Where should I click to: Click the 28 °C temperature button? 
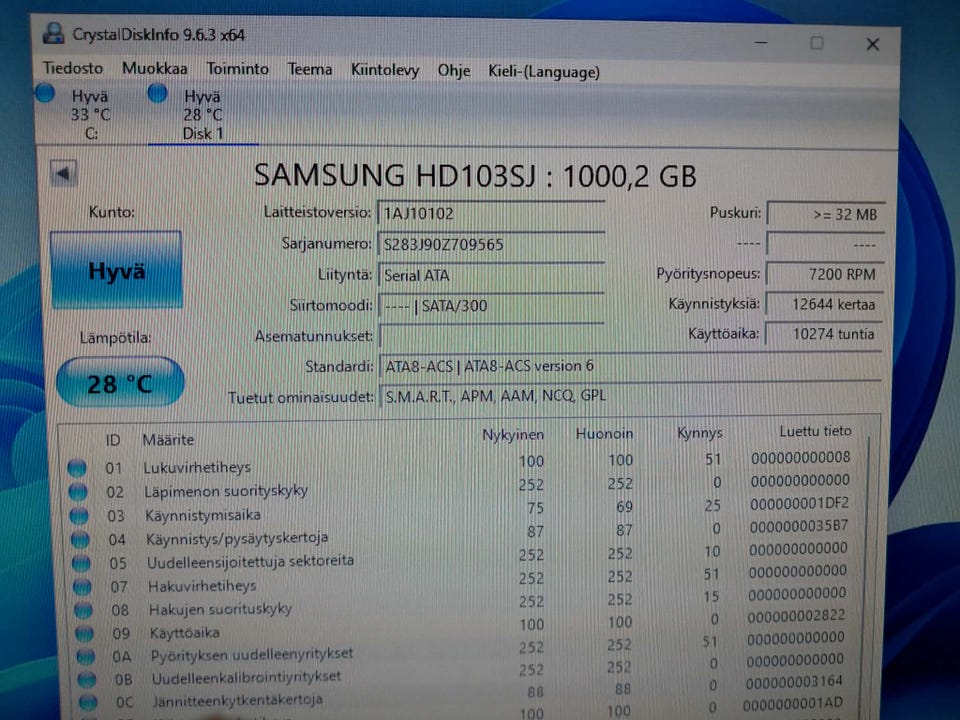pos(120,383)
